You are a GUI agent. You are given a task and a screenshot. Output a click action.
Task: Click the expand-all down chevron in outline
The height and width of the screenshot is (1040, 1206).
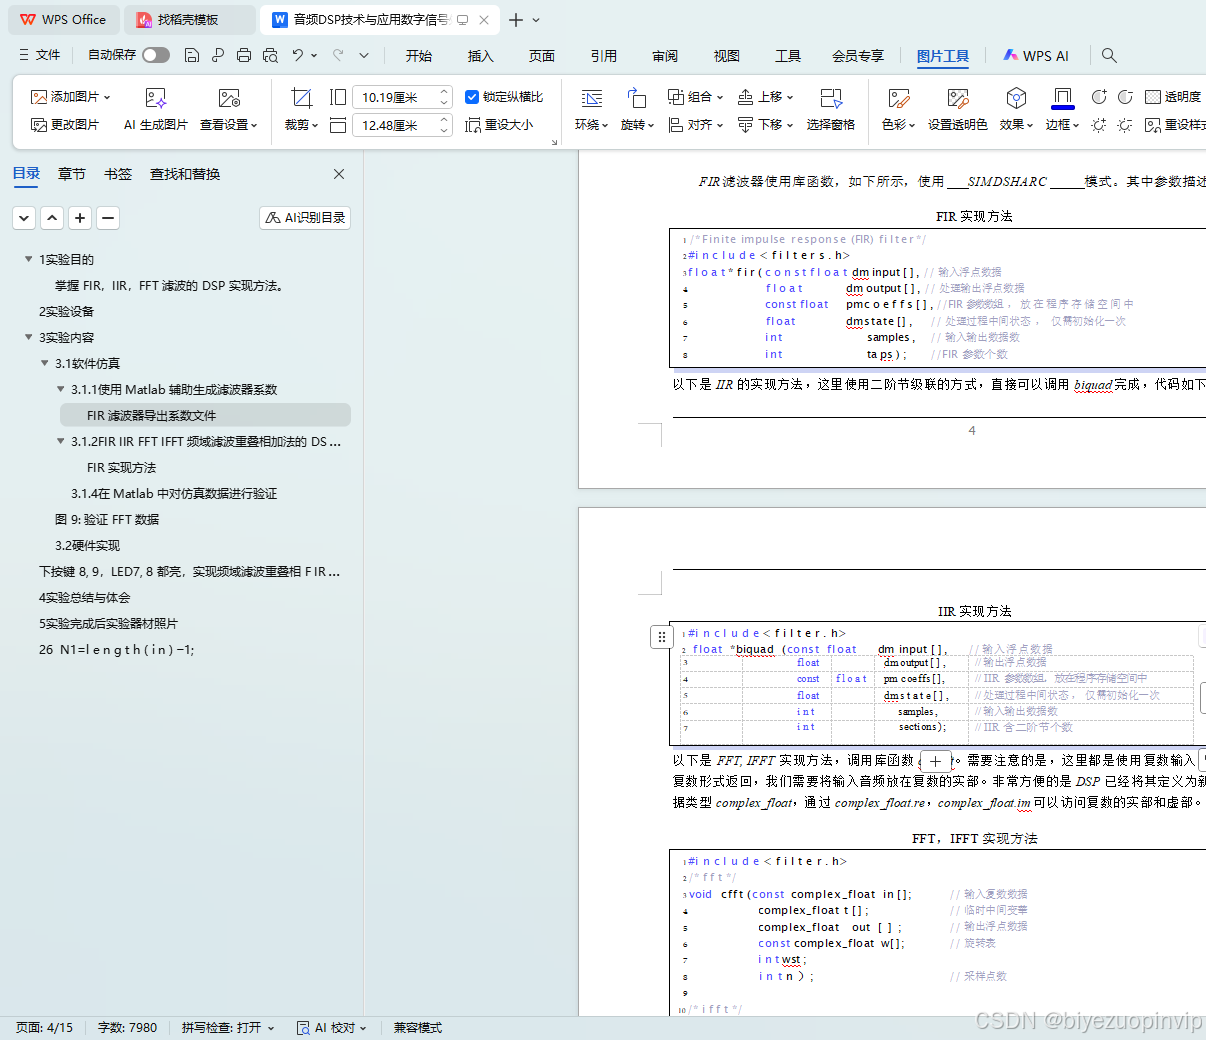click(24, 217)
